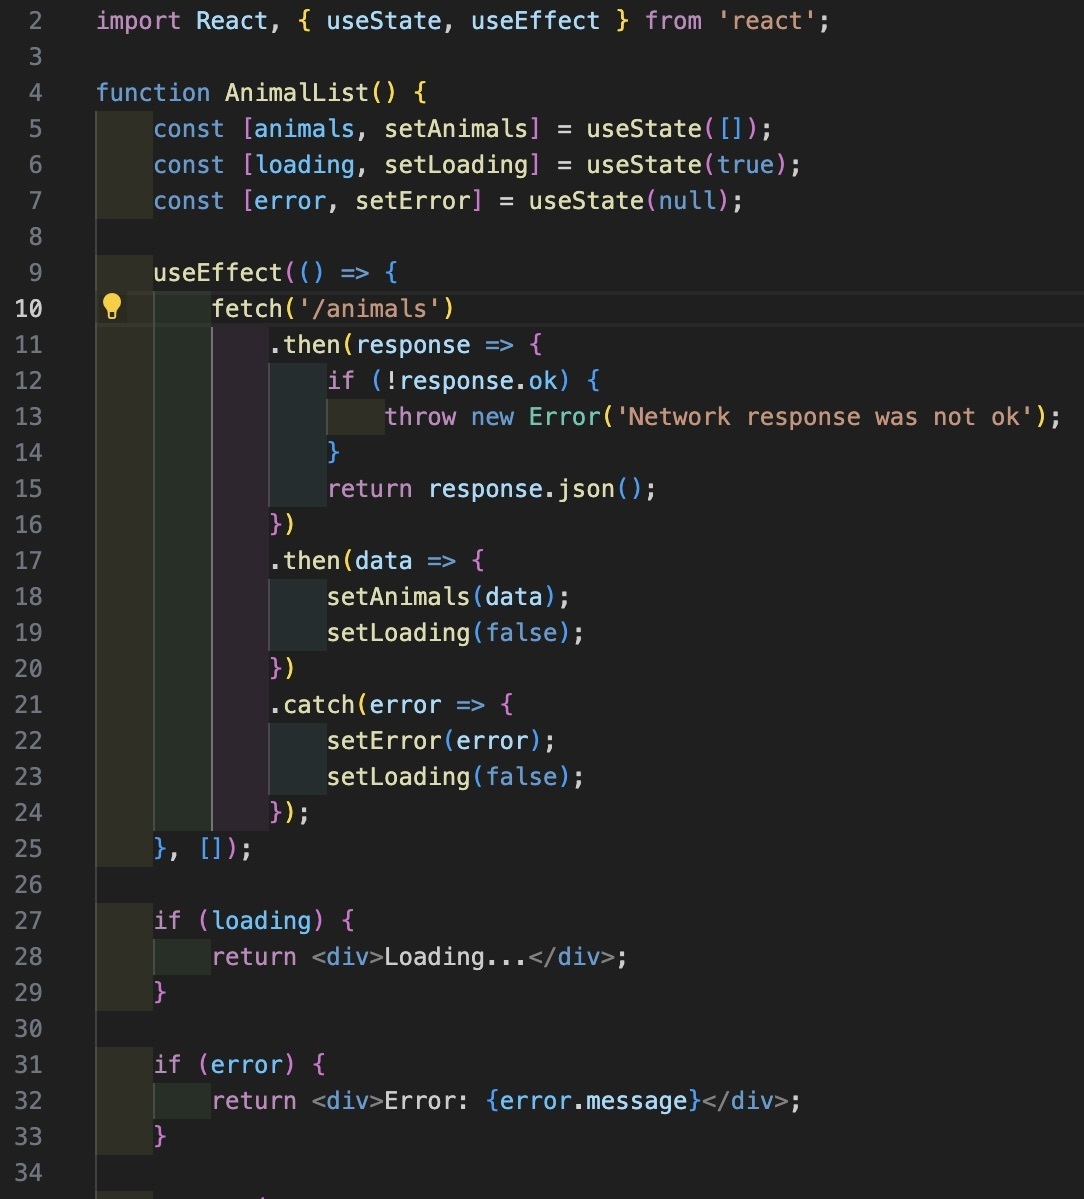
Task: Click line number 10 to select that line
Action: (29, 308)
